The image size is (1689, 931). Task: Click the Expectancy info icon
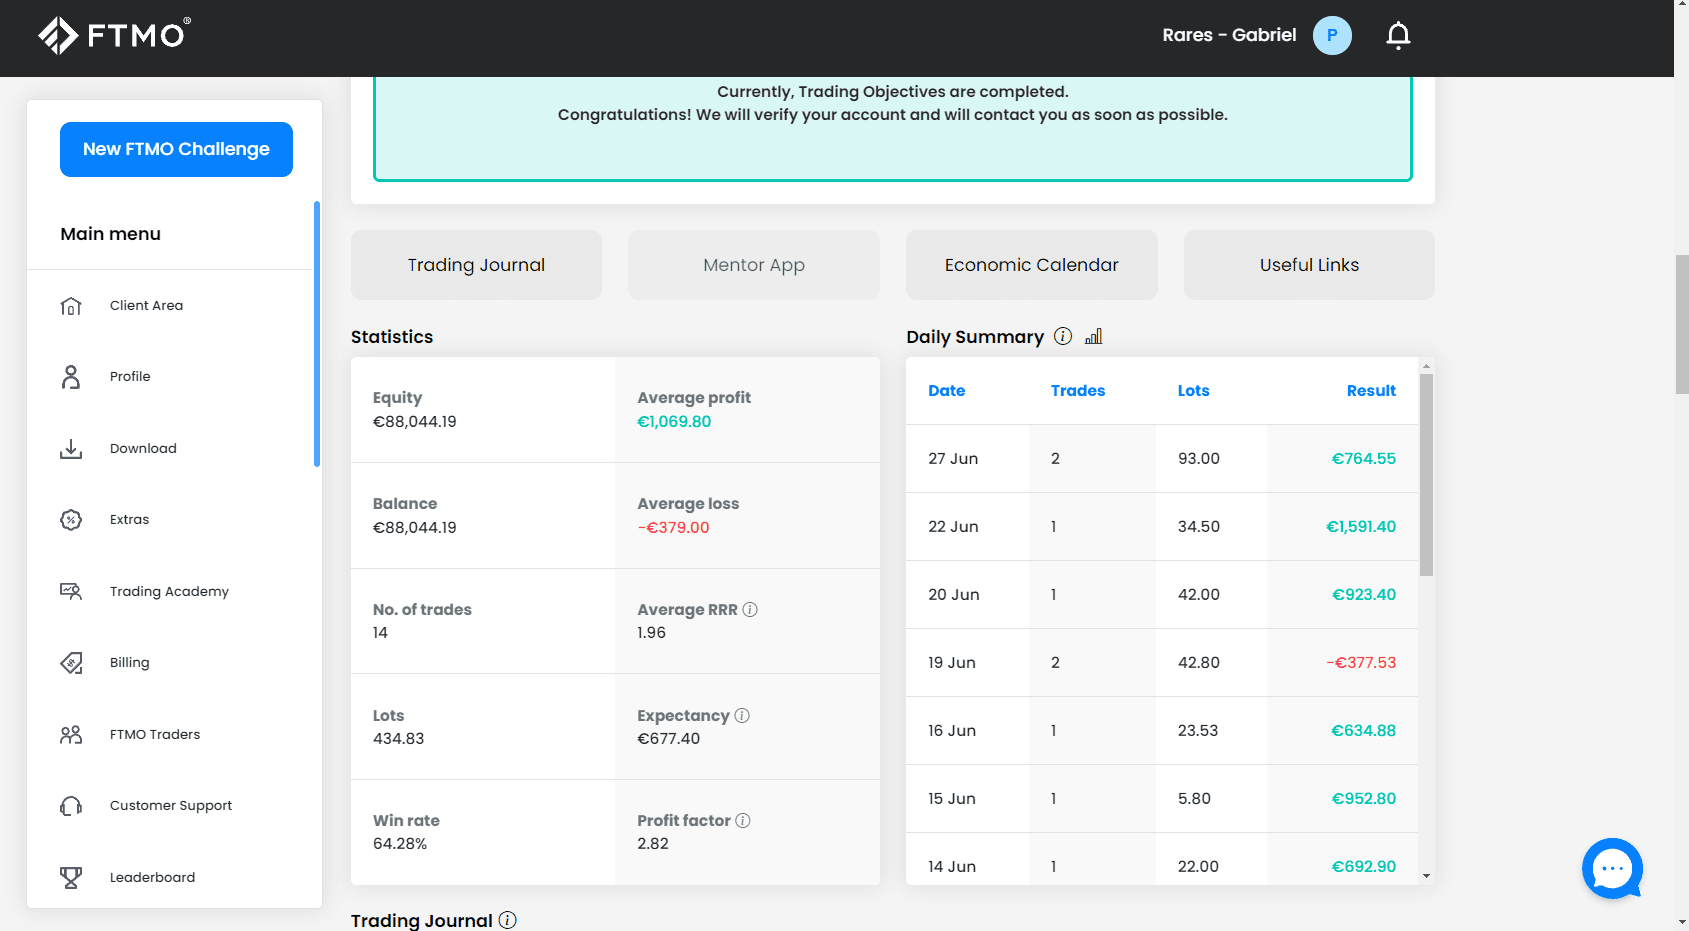tap(742, 715)
